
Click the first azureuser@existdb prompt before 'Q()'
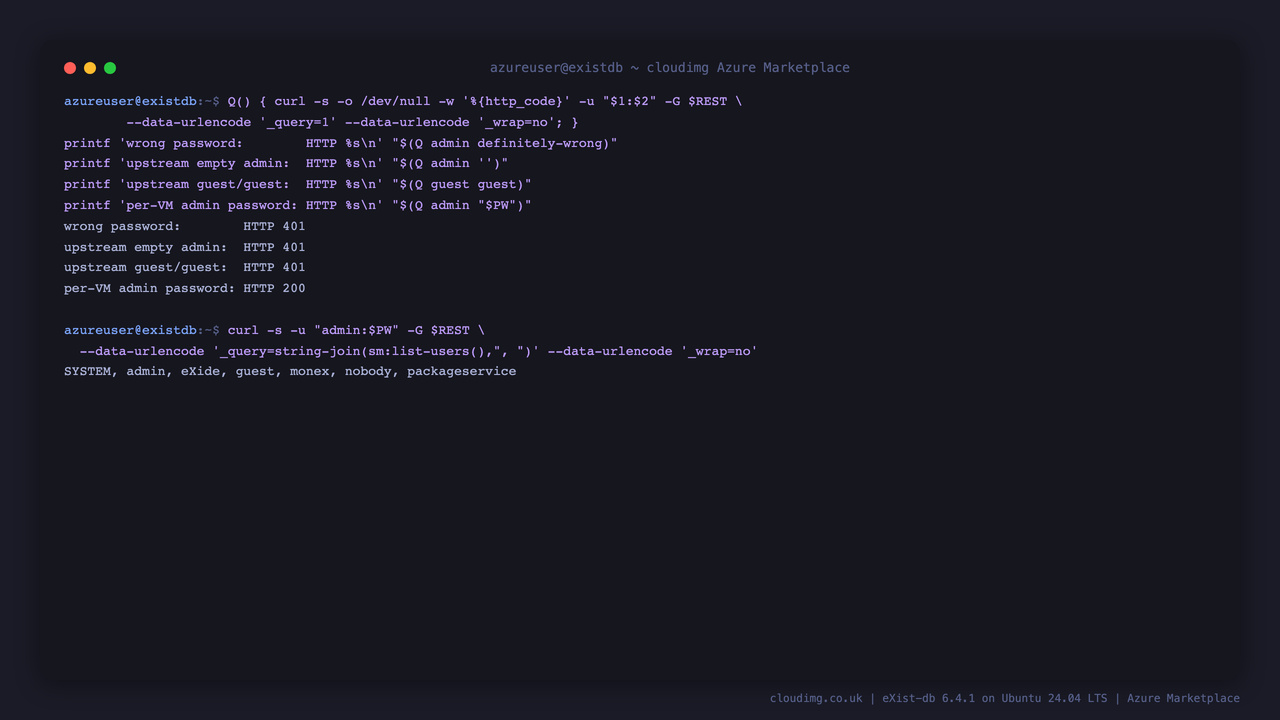[142, 101]
